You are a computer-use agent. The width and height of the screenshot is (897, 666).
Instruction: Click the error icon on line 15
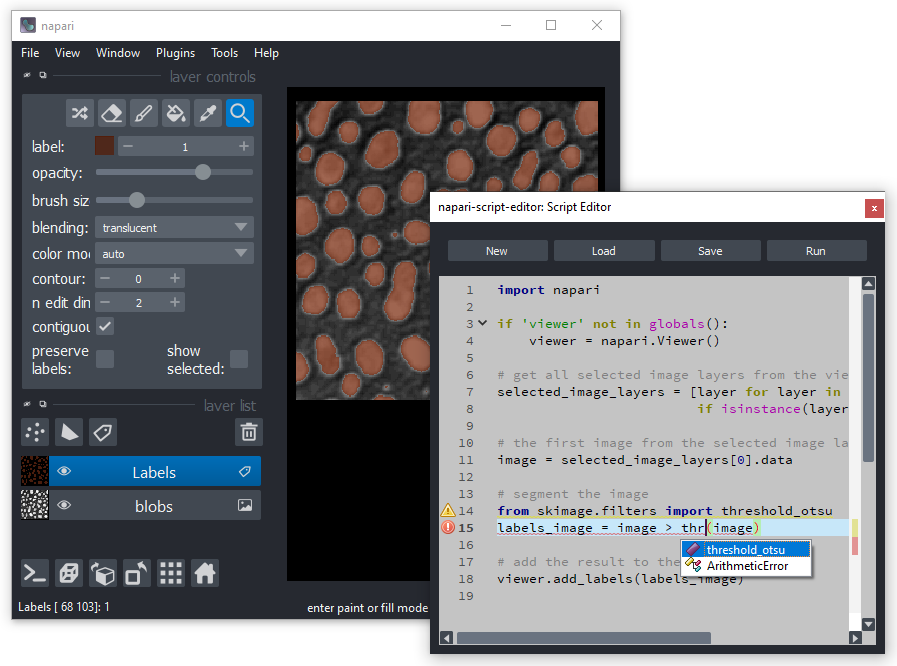(448, 528)
